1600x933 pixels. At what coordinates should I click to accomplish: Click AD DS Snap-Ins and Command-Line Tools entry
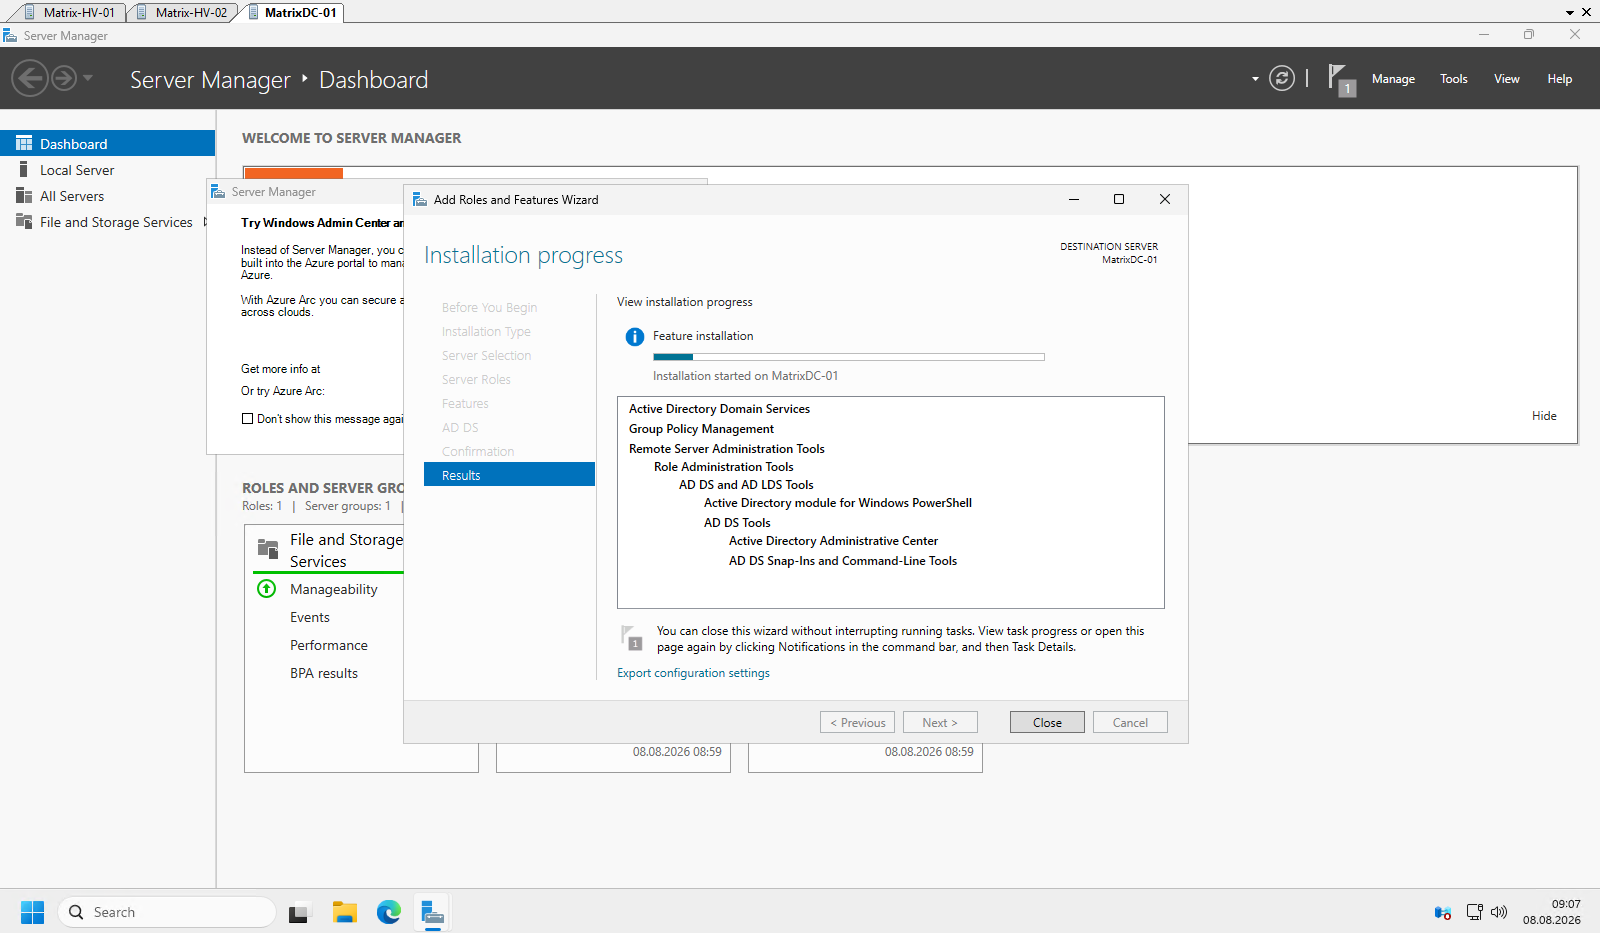point(843,561)
